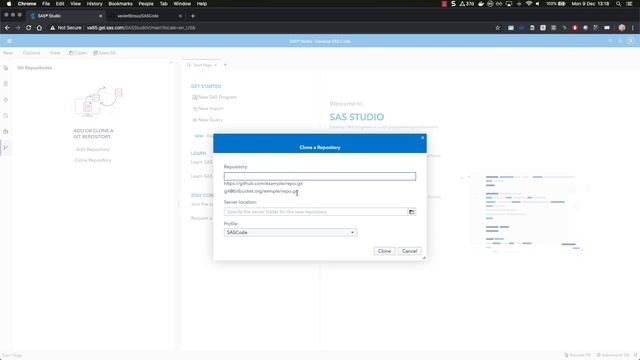
Task: Switch to the second Chrome tab (SASCode)
Action: tap(138, 16)
